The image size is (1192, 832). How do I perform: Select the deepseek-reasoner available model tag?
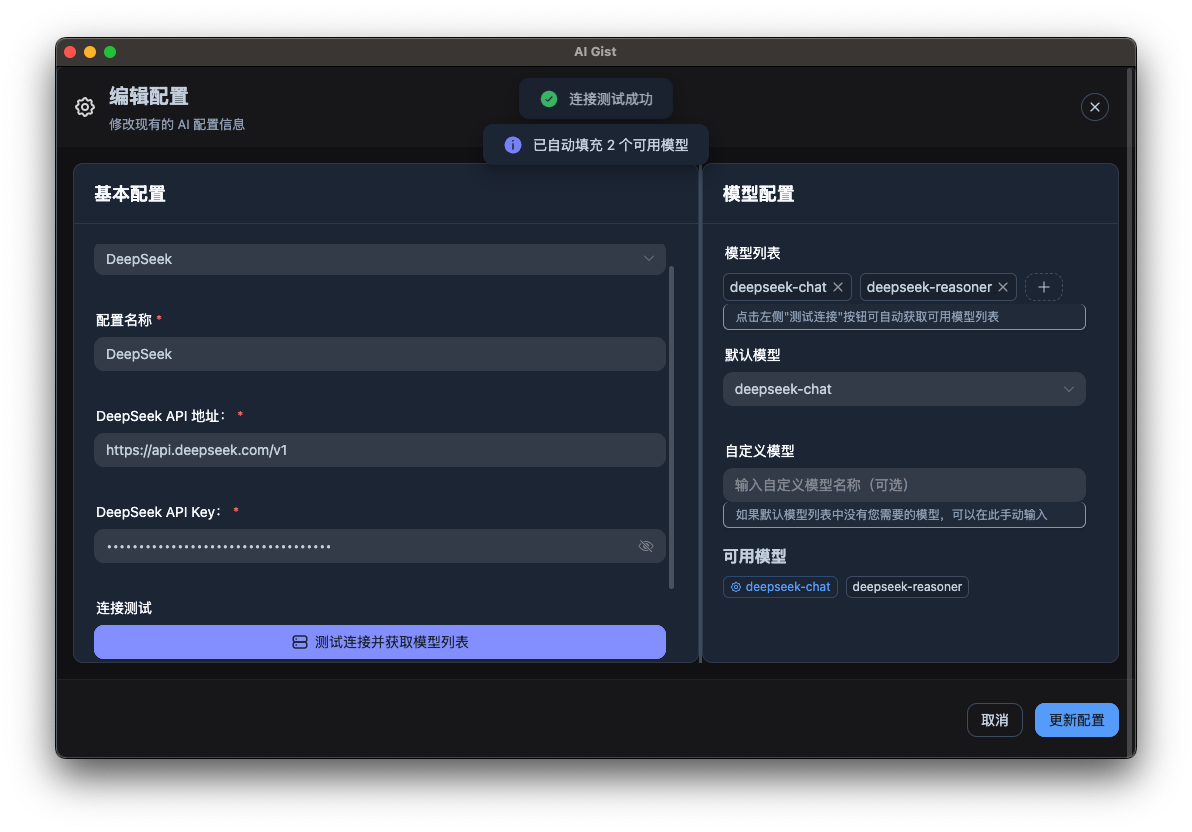point(907,587)
